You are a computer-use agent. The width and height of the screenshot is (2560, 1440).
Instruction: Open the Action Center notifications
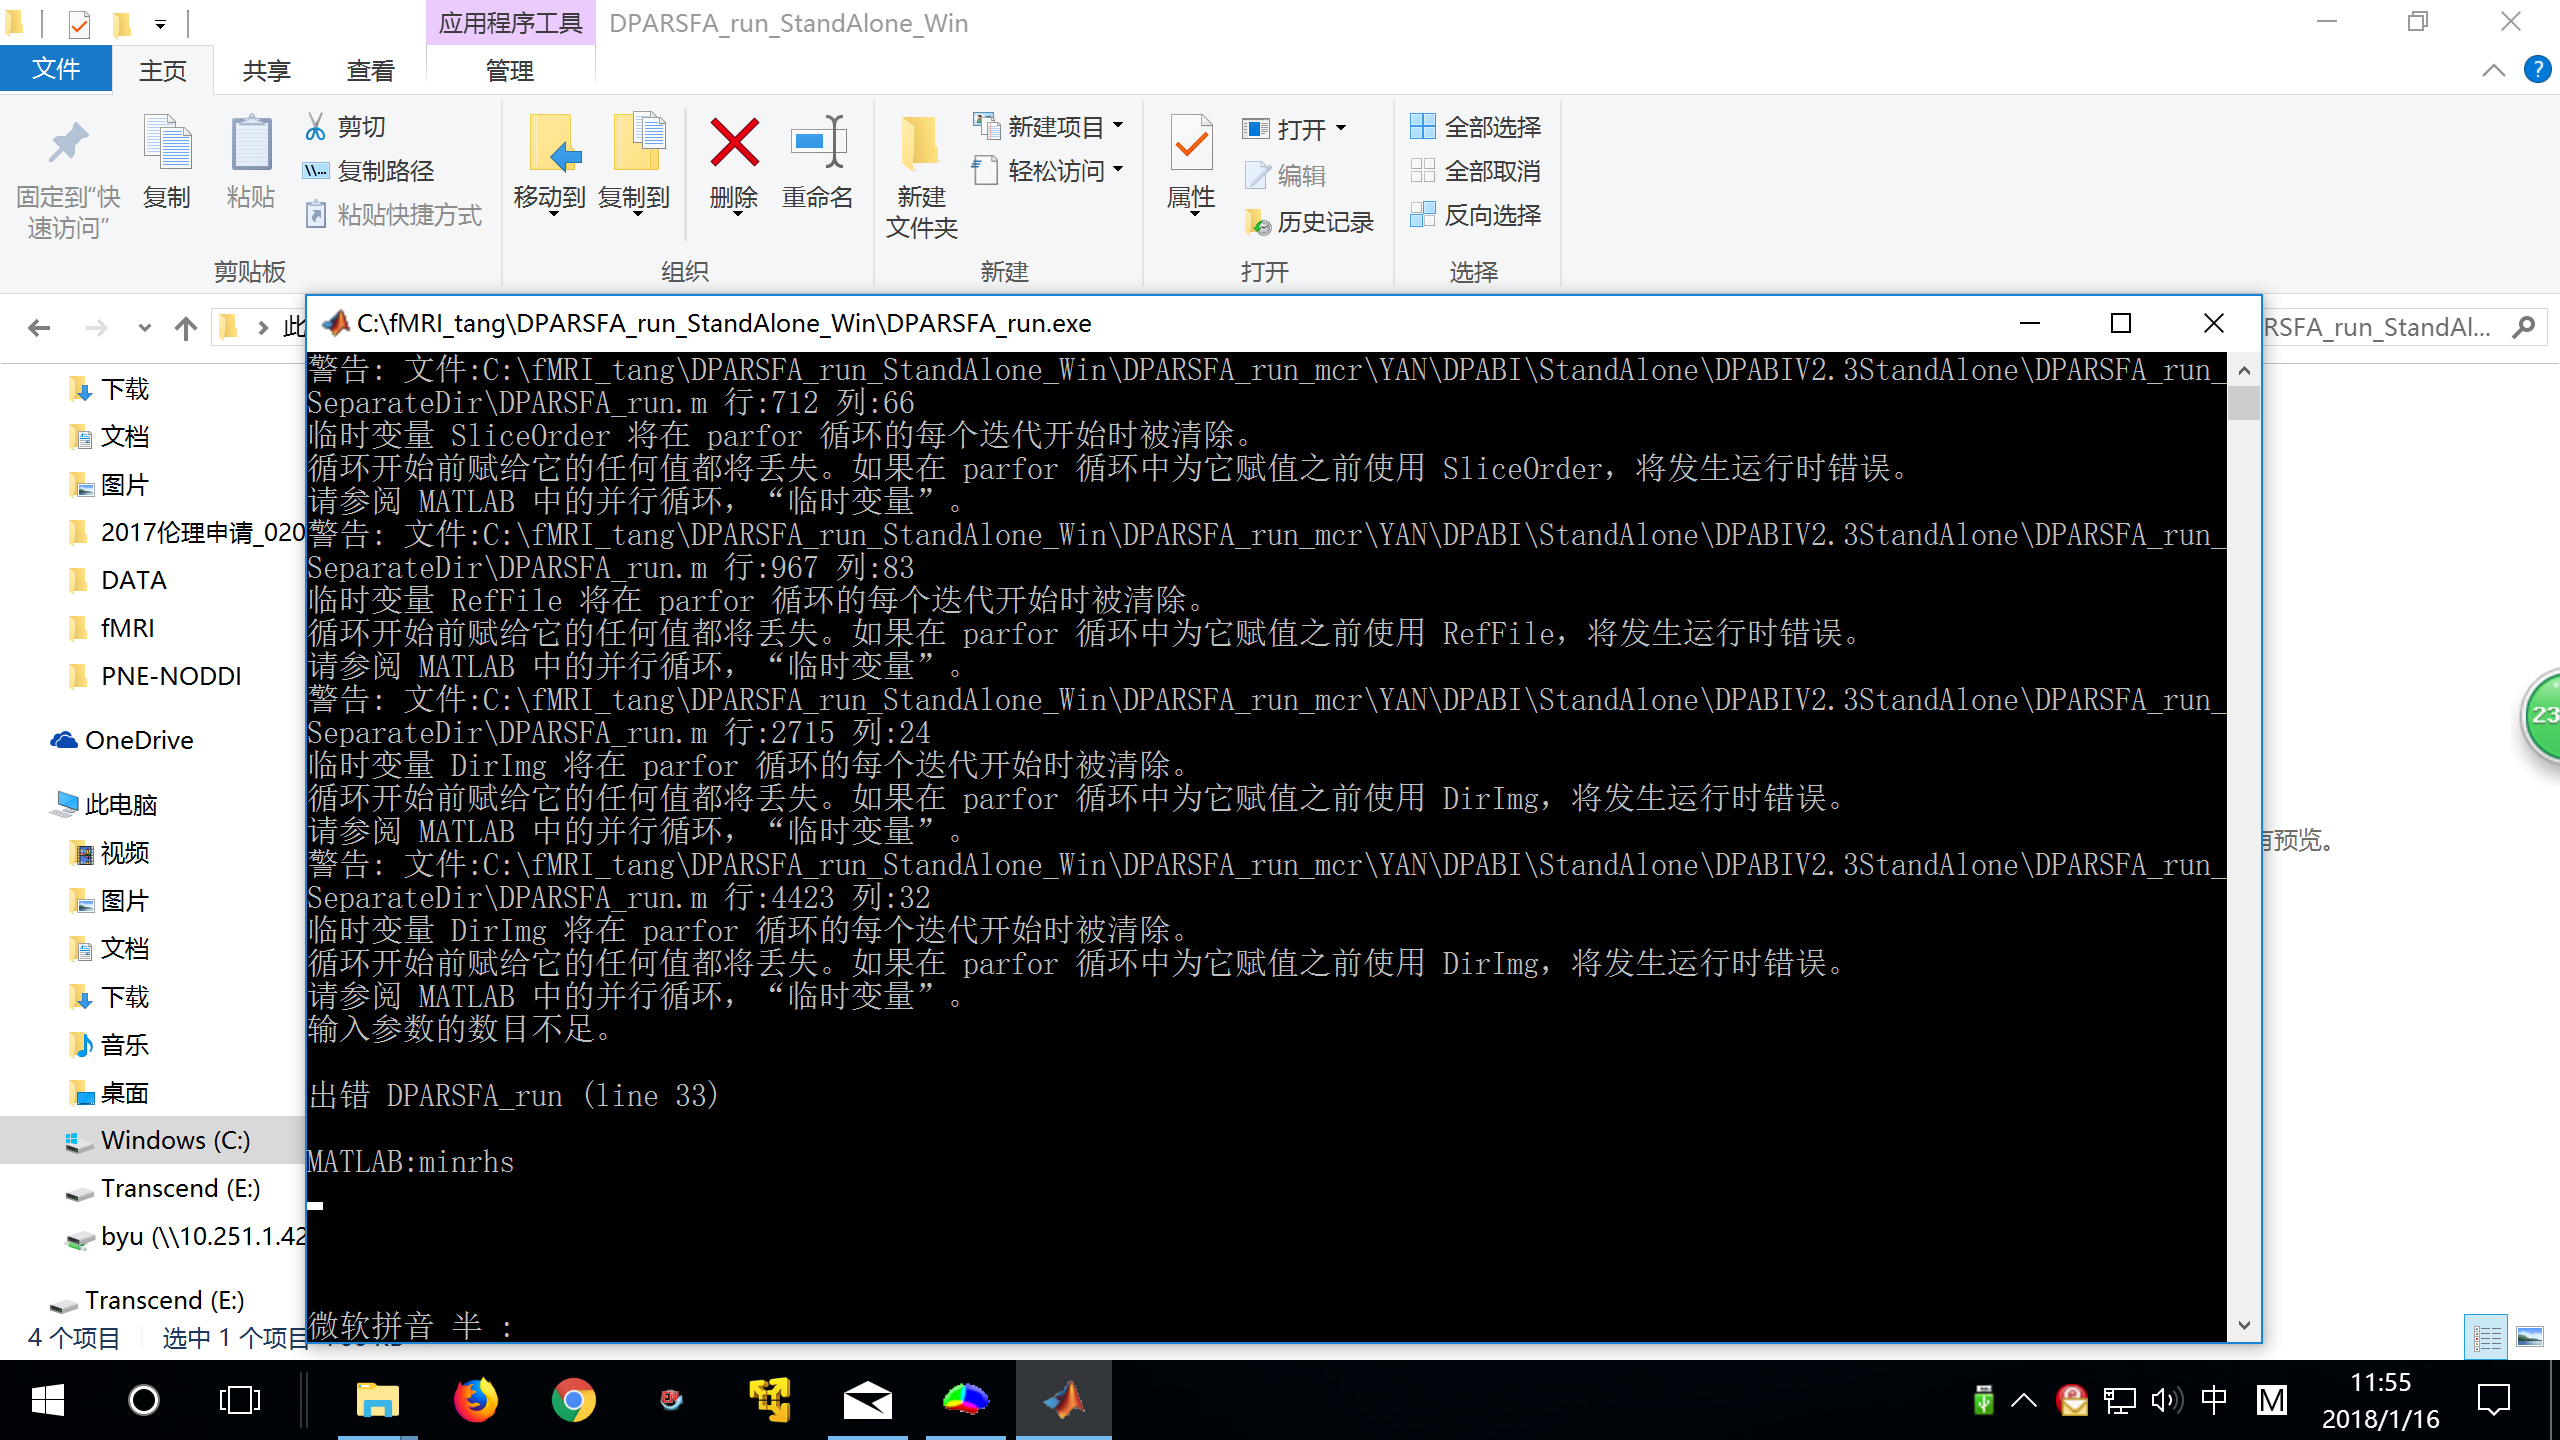[x=2494, y=1400]
